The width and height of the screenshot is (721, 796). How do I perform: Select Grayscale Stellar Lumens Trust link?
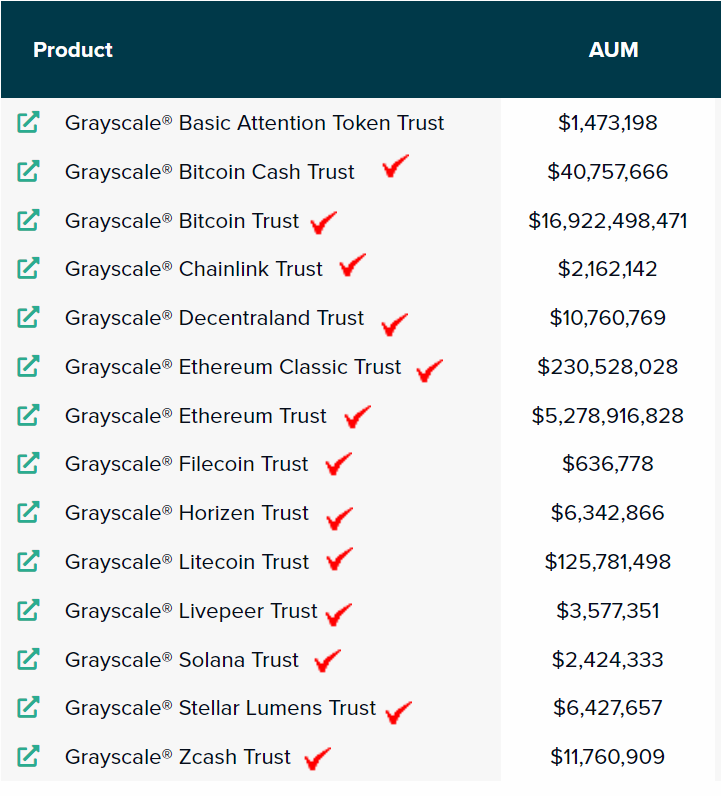(x=220, y=708)
